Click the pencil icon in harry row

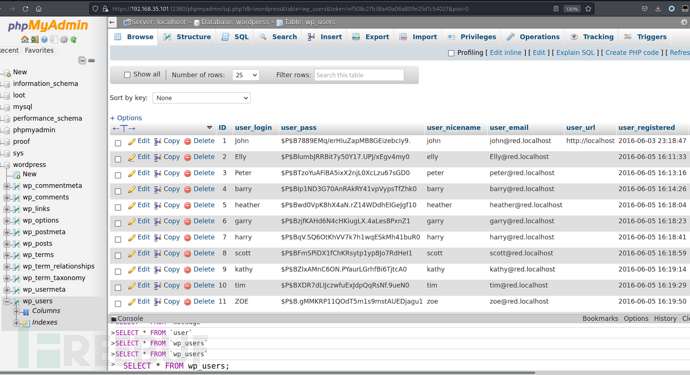[x=132, y=238]
